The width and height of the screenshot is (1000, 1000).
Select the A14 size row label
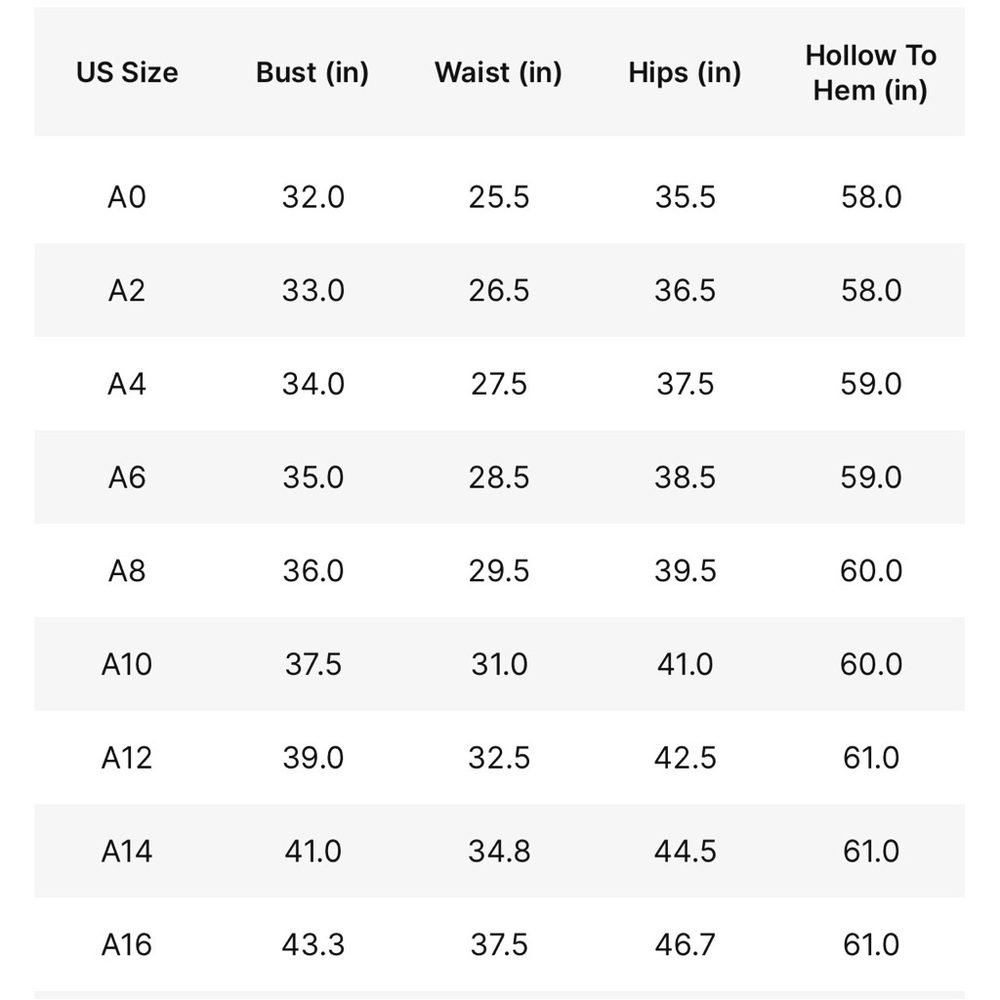[x=127, y=851]
